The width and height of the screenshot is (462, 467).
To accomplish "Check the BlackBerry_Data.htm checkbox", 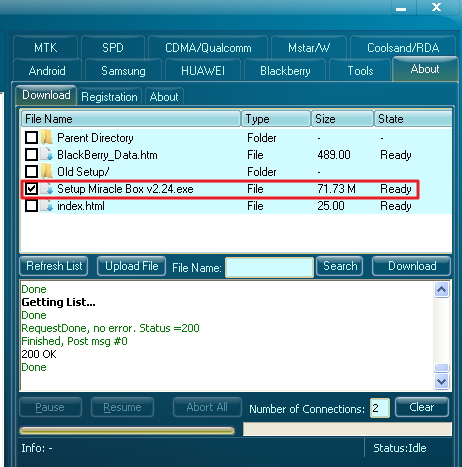I will [31, 155].
